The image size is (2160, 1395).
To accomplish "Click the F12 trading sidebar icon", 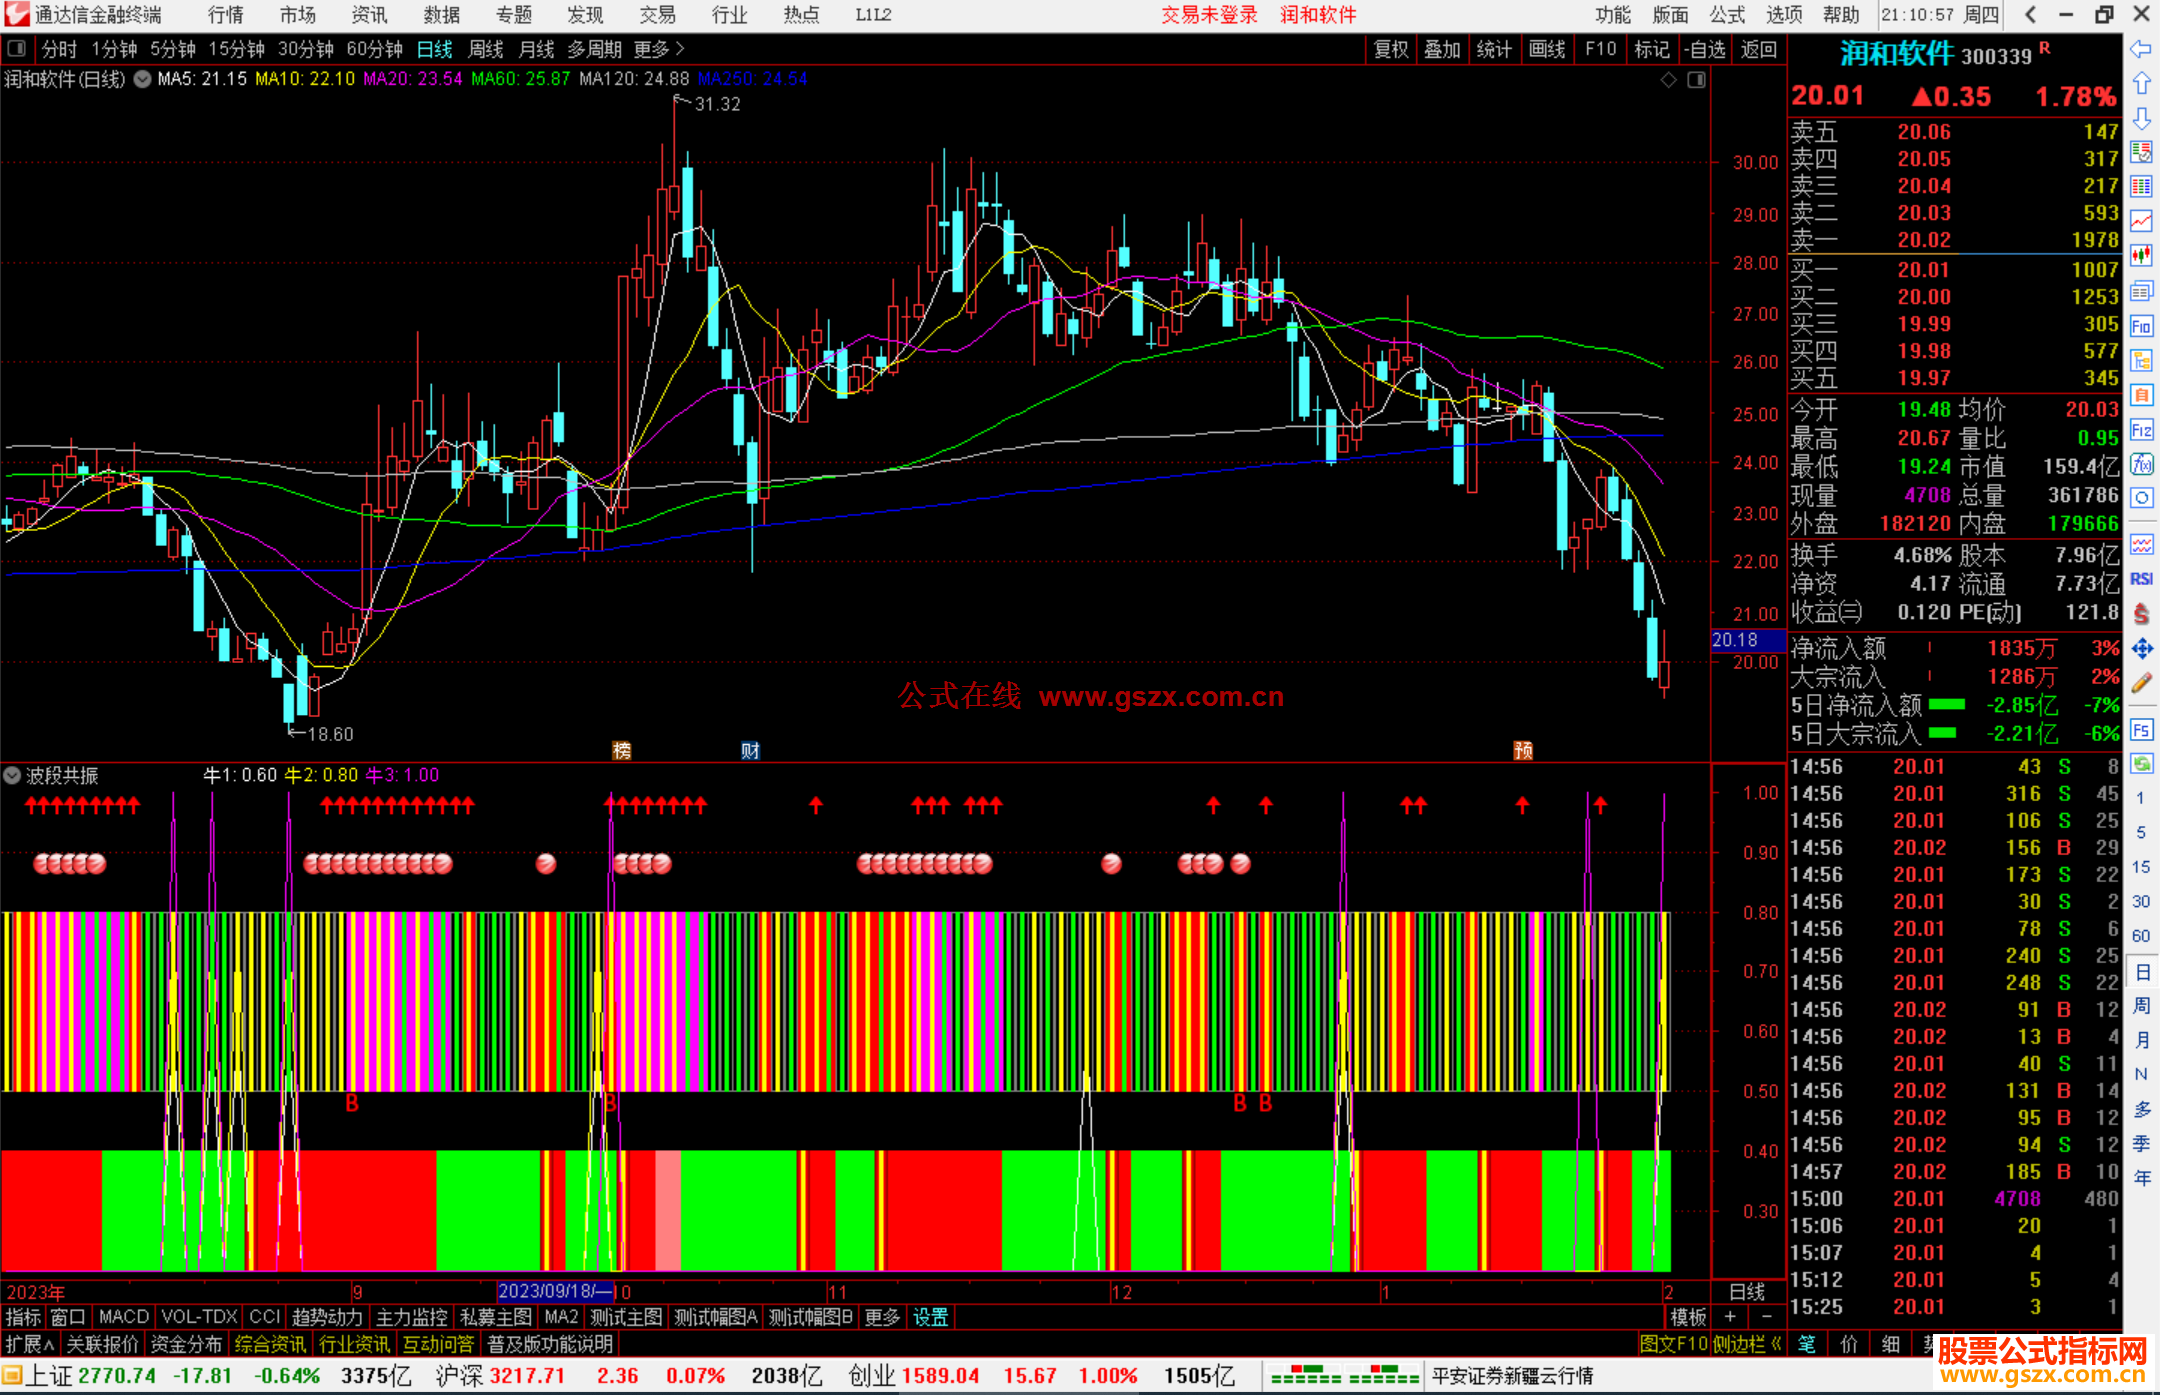I will pyautogui.click(x=2141, y=430).
